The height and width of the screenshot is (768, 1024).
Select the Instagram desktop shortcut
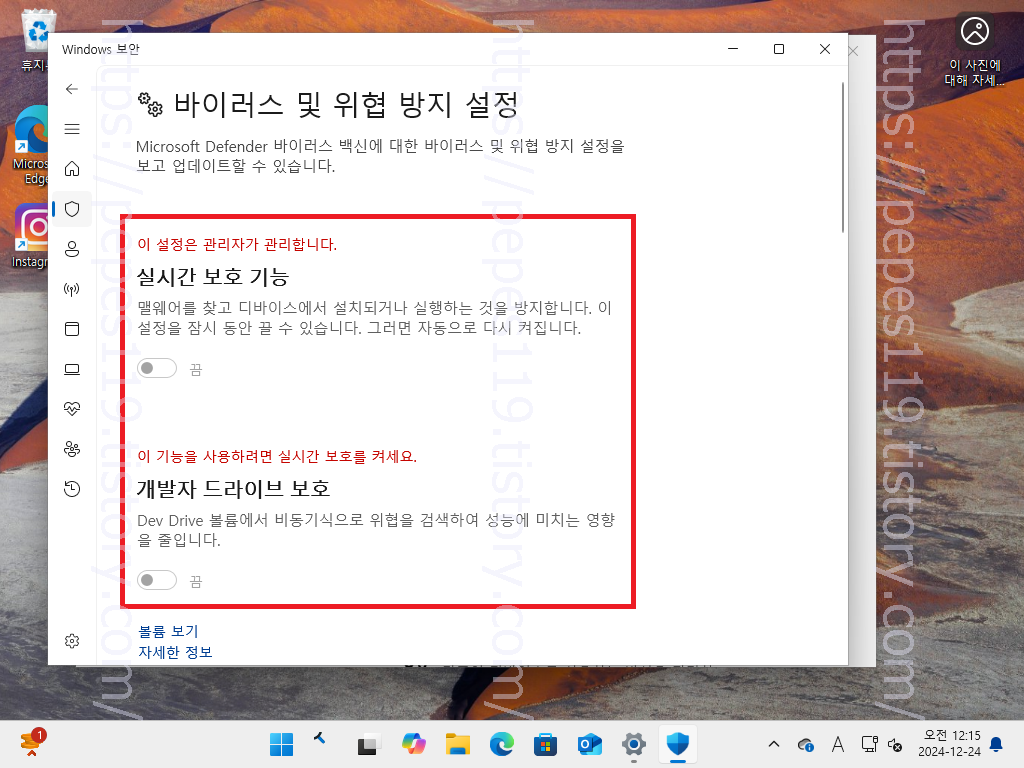29,236
